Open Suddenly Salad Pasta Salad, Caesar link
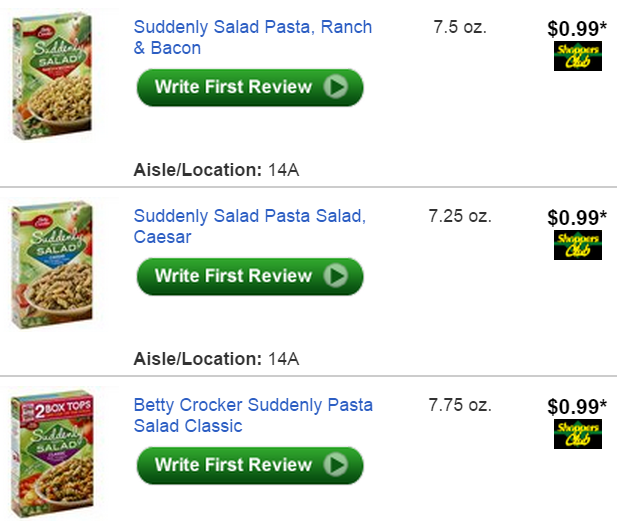This screenshot has height=530, width=617. (250, 226)
